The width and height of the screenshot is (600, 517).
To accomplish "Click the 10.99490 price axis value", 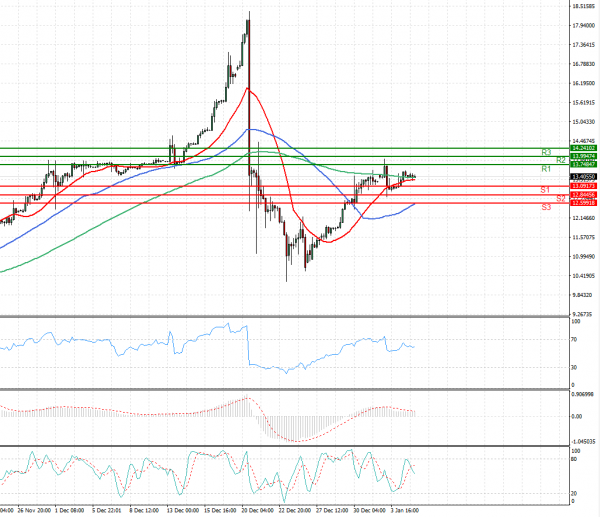I will [x=584, y=256].
